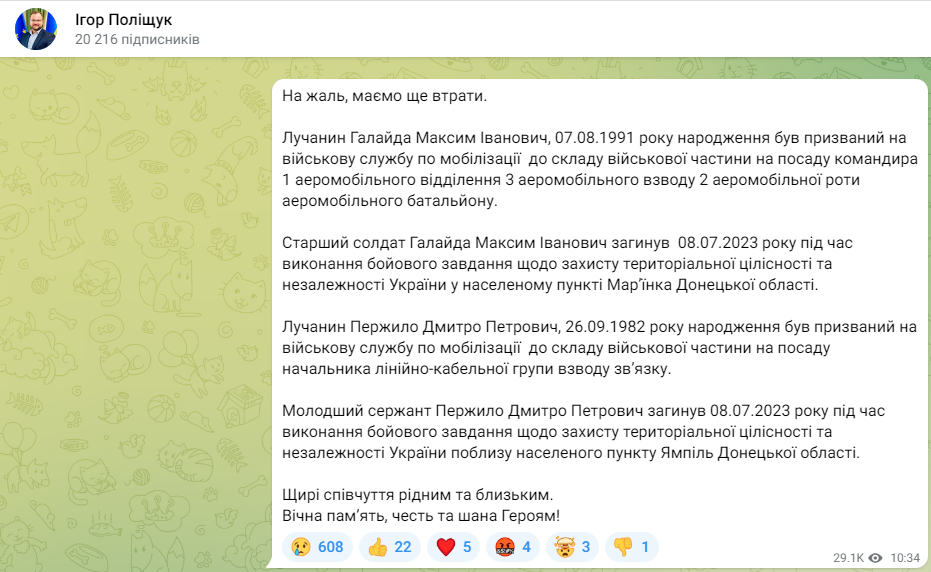The width and height of the screenshot is (931, 572).
Task: Click the red heart reaction emoji
Action: [445, 547]
